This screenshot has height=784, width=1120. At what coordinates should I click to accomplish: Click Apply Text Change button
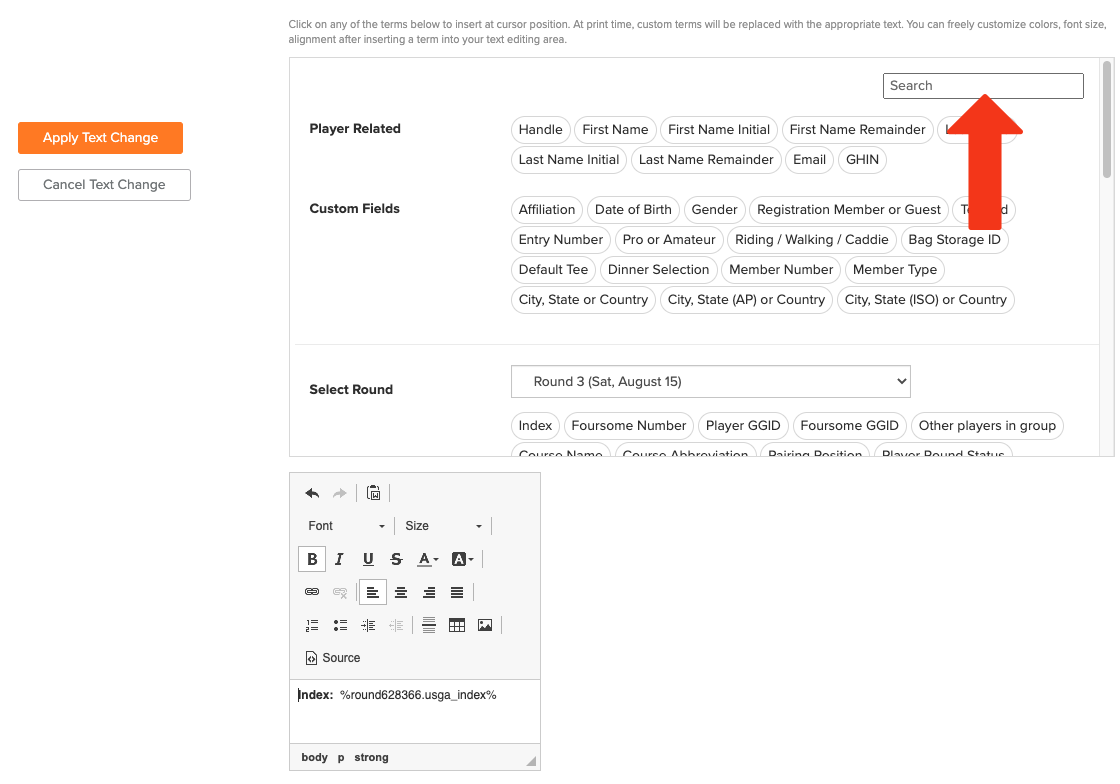click(101, 138)
